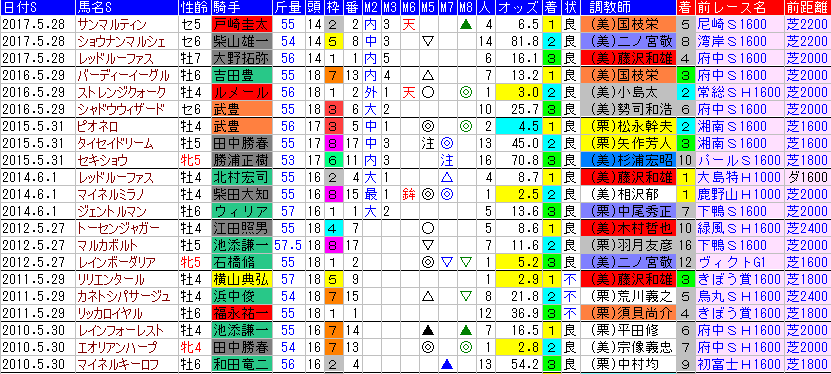Viewport: 831px width, 374px height.
Task: Click the M2 column header
Action: coord(371,8)
